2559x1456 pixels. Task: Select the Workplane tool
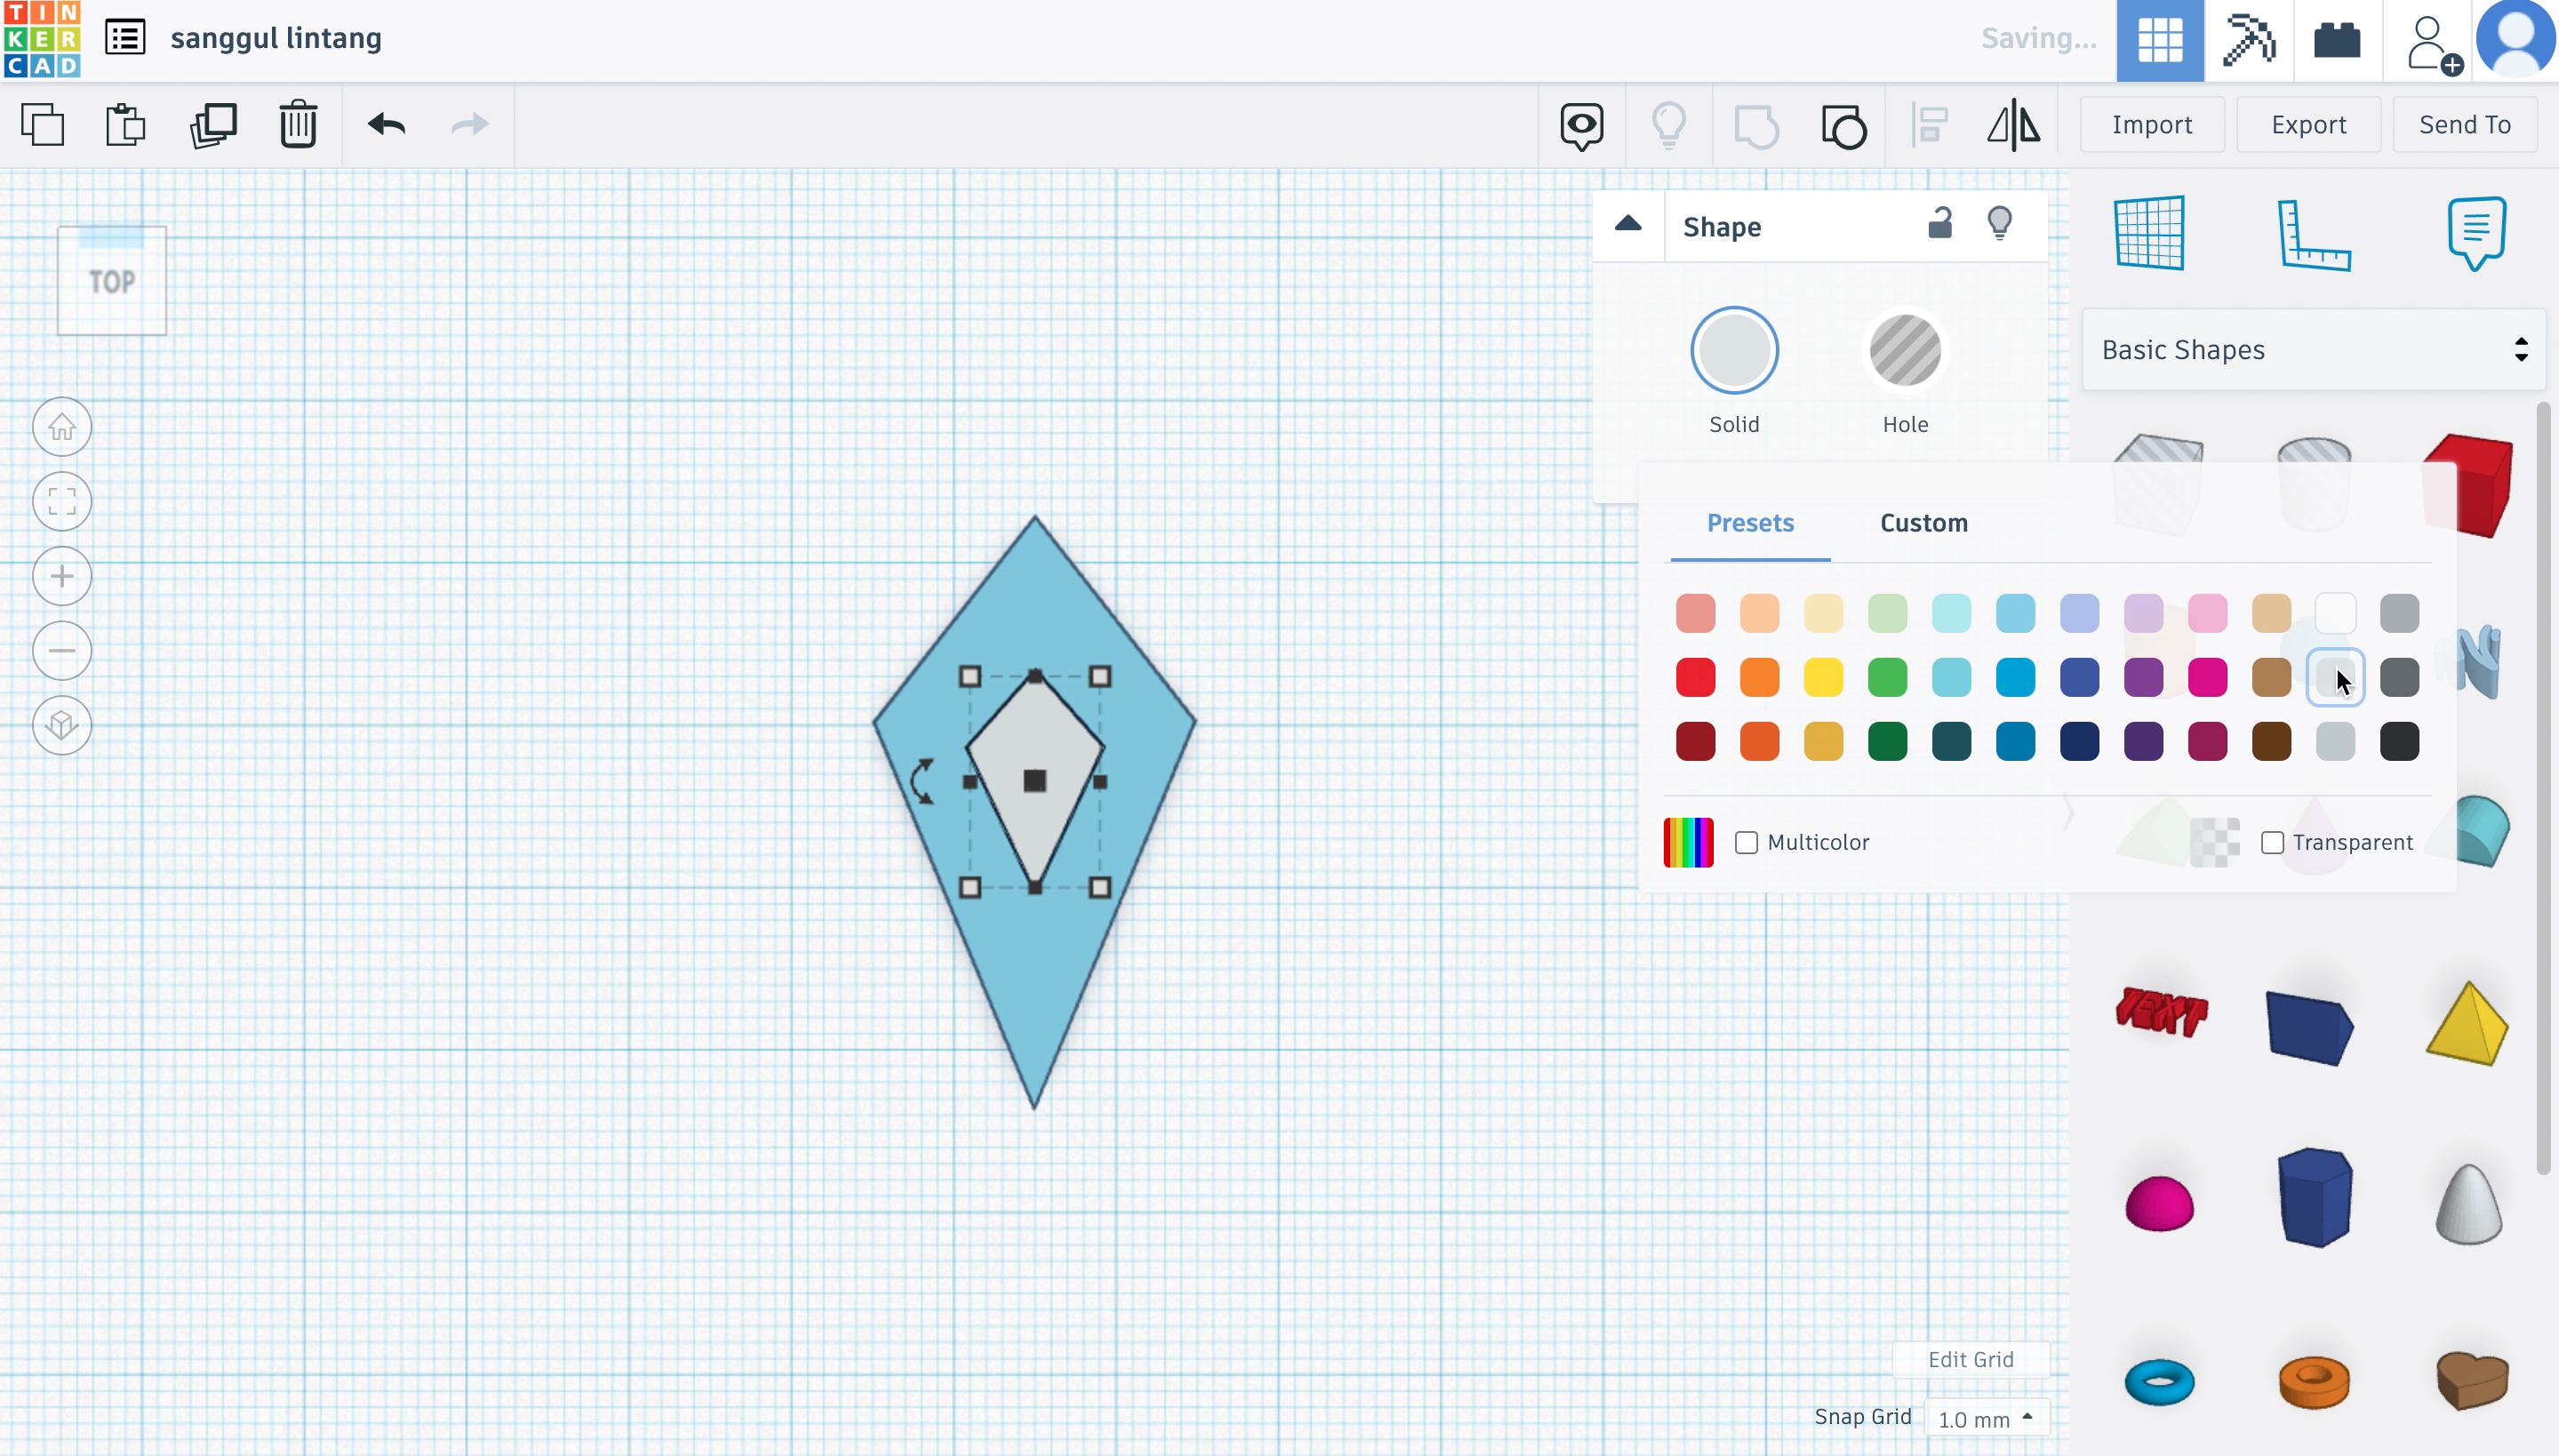coord(2150,233)
